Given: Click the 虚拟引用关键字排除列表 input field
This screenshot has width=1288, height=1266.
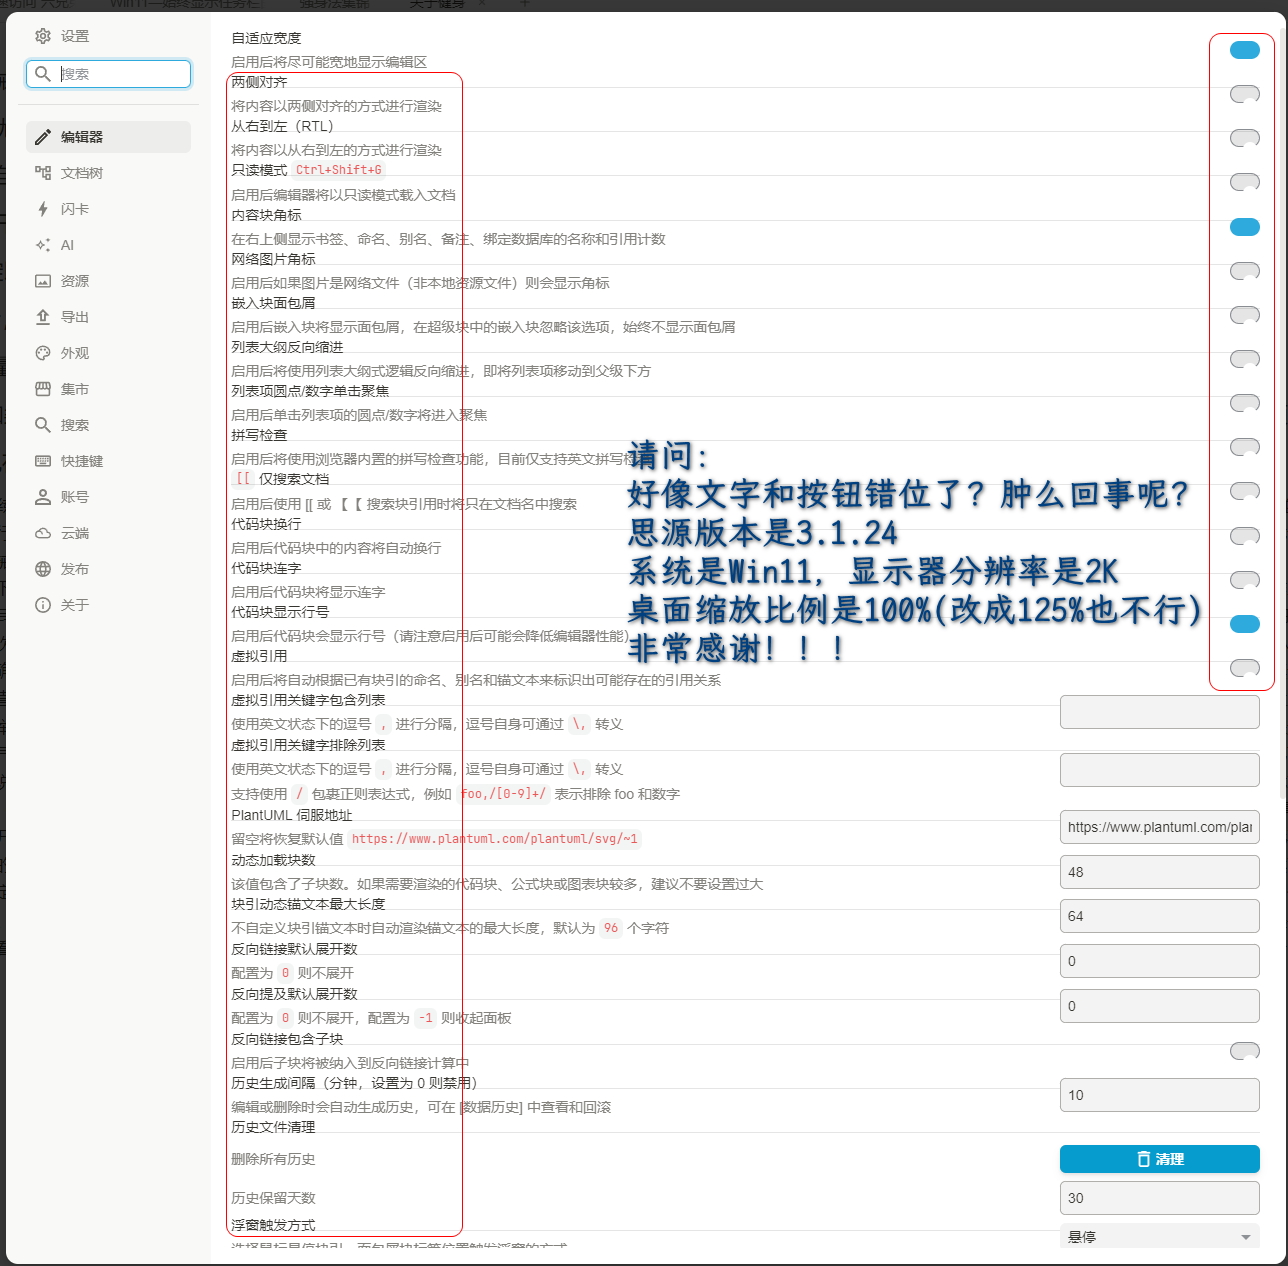Looking at the screenshot, I should [1160, 770].
